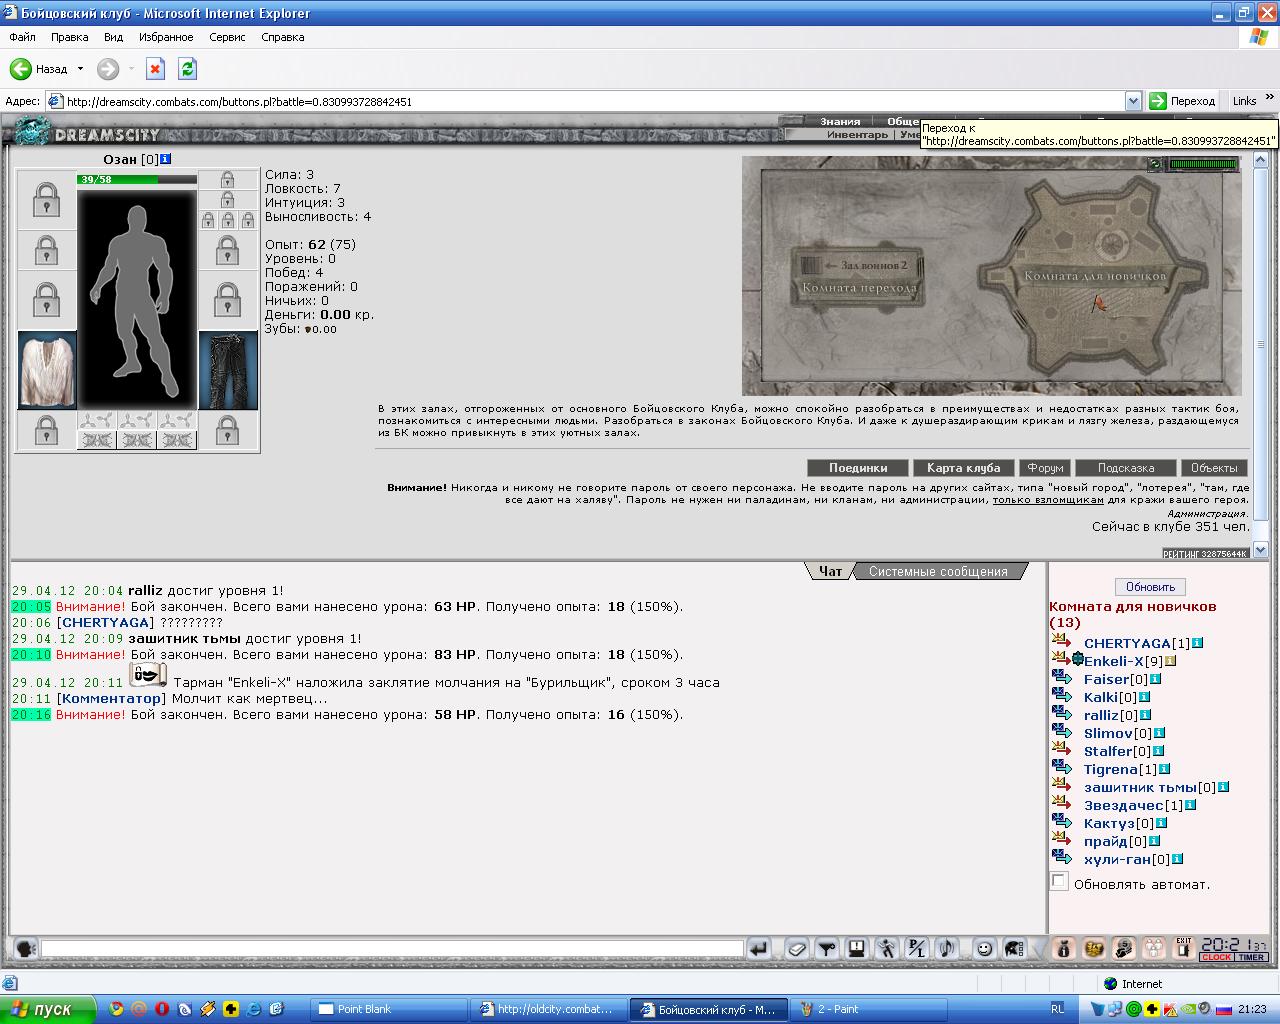Click the green progress bar above the map
This screenshot has width=1280, height=1024.
coord(1203,164)
